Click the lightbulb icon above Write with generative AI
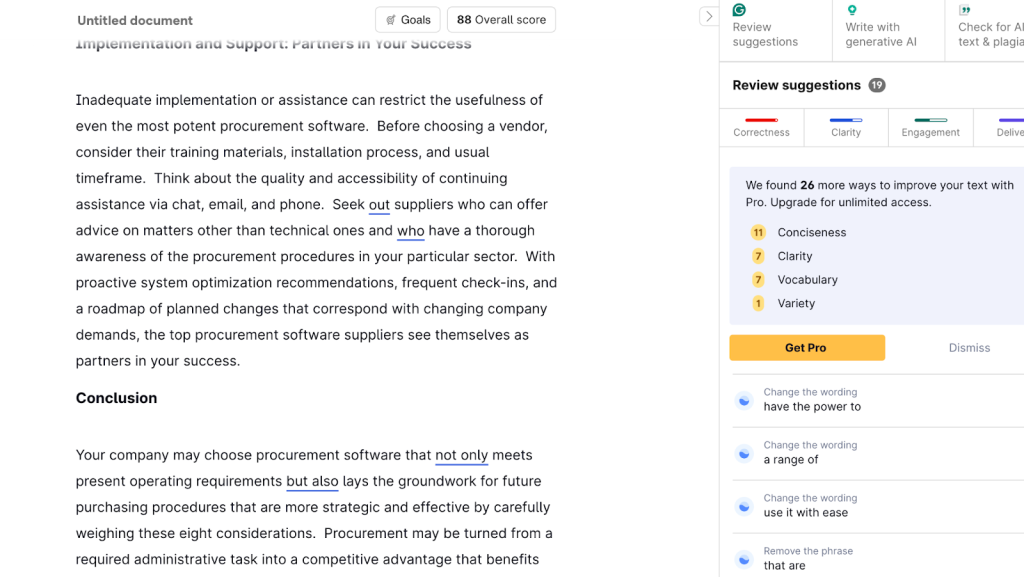Image resolution: width=1024 pixels, height=577 pixels. [852, 10]
